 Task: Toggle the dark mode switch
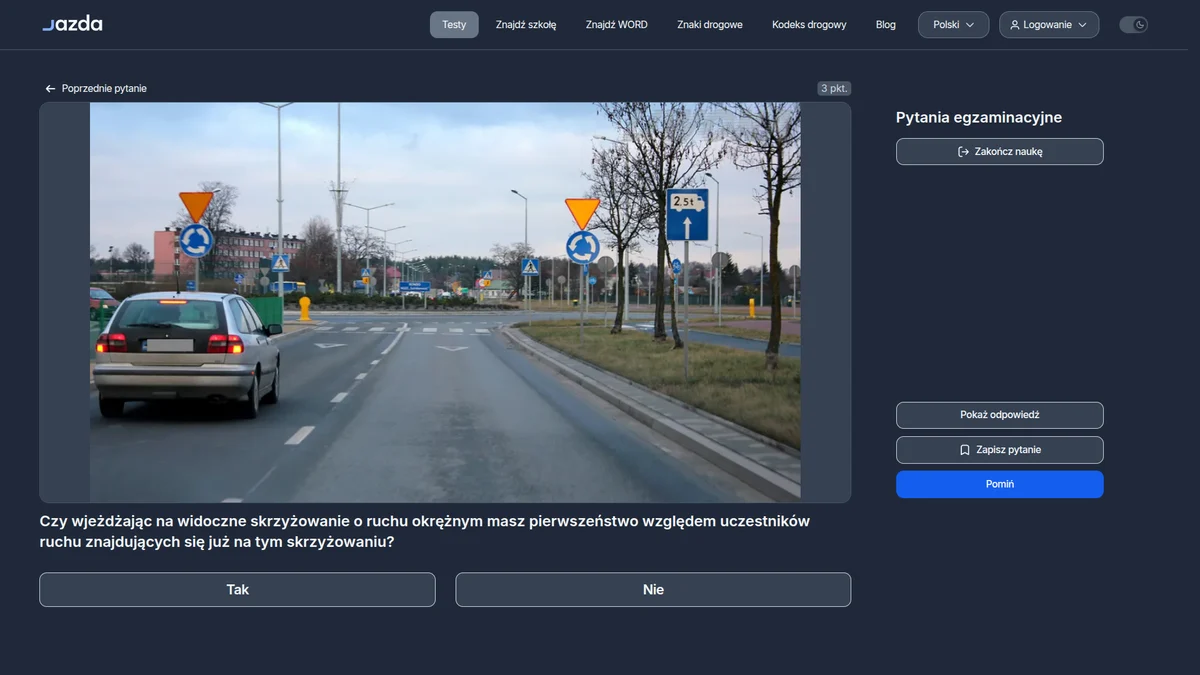[x=1133, y=25]
